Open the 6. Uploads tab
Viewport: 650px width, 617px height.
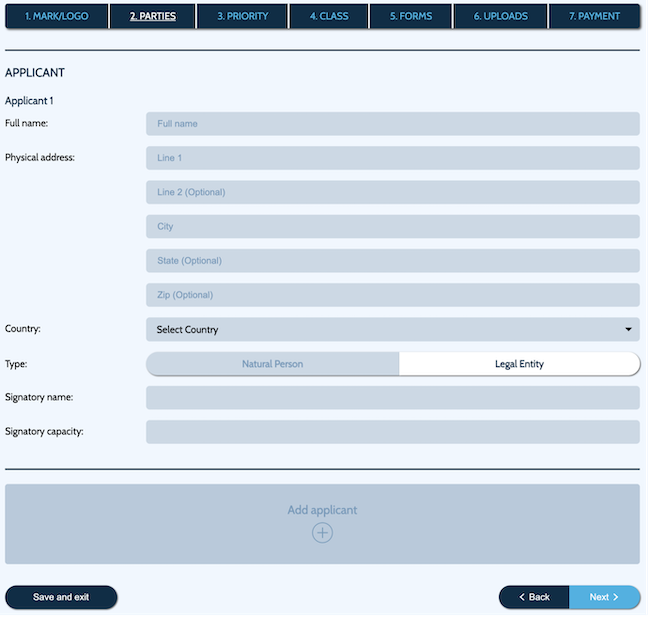(500, 16)
